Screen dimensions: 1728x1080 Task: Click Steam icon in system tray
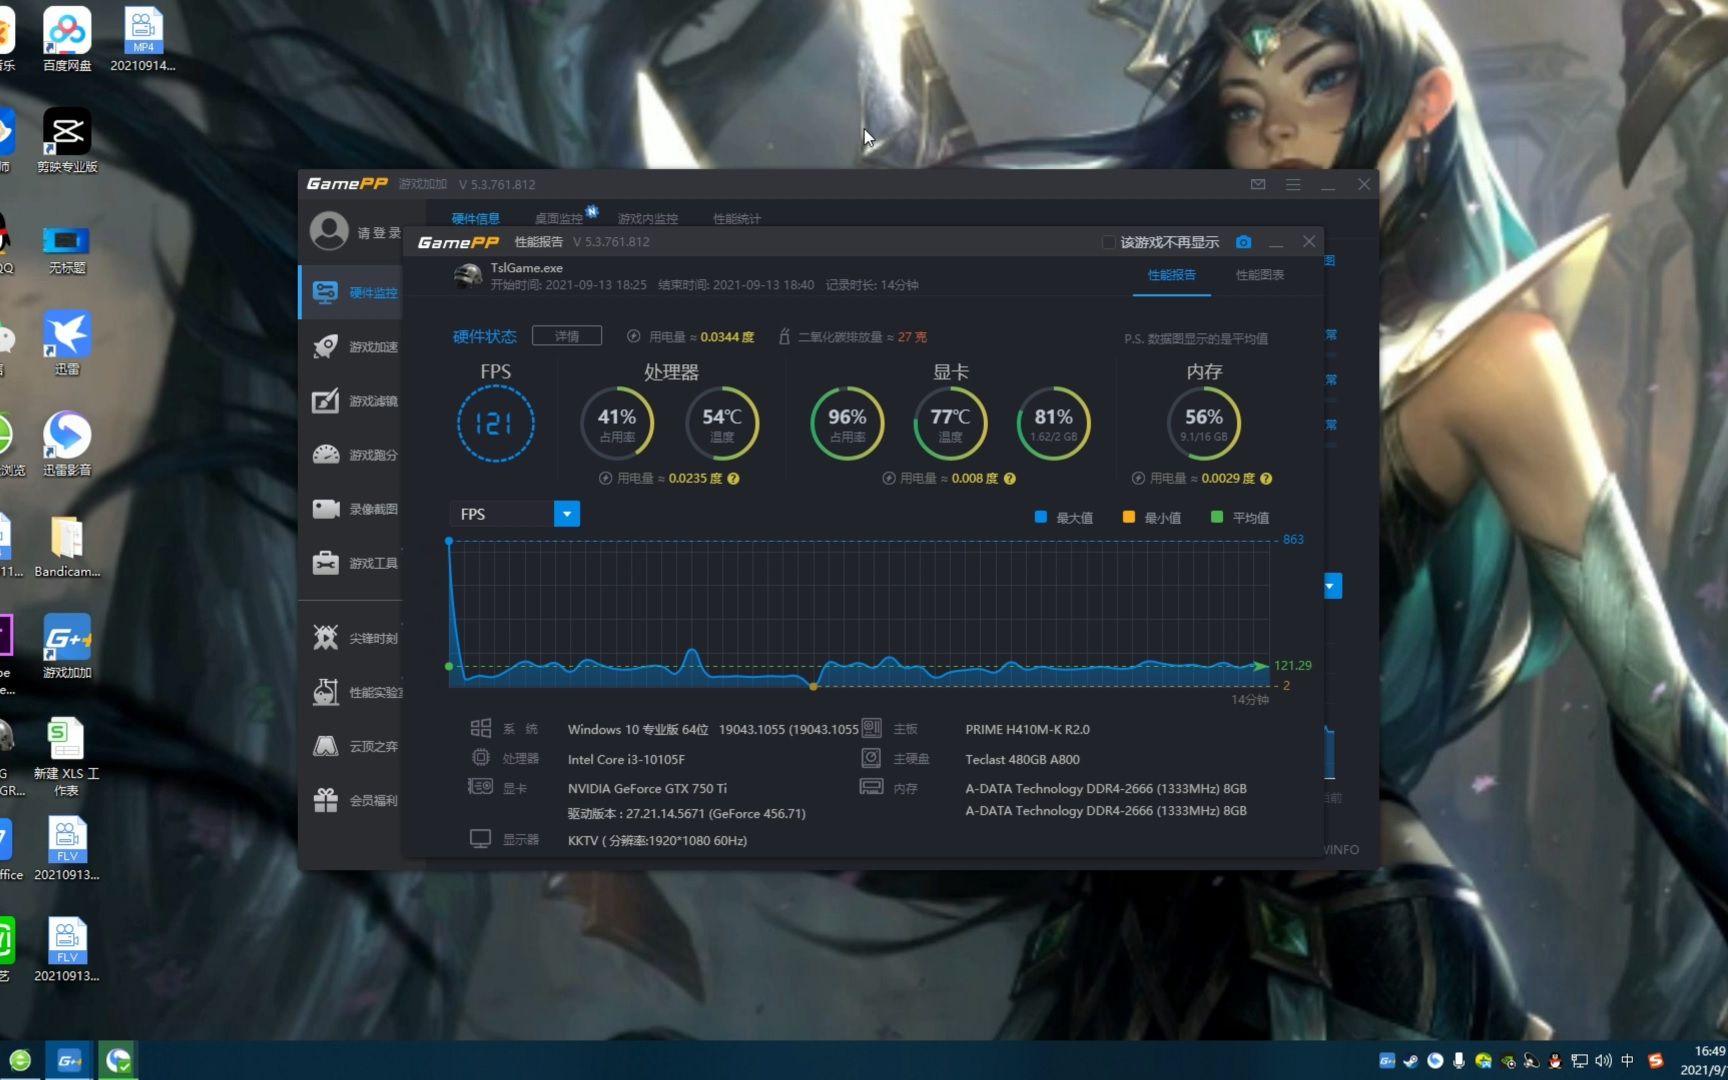coord(1411,1061)
